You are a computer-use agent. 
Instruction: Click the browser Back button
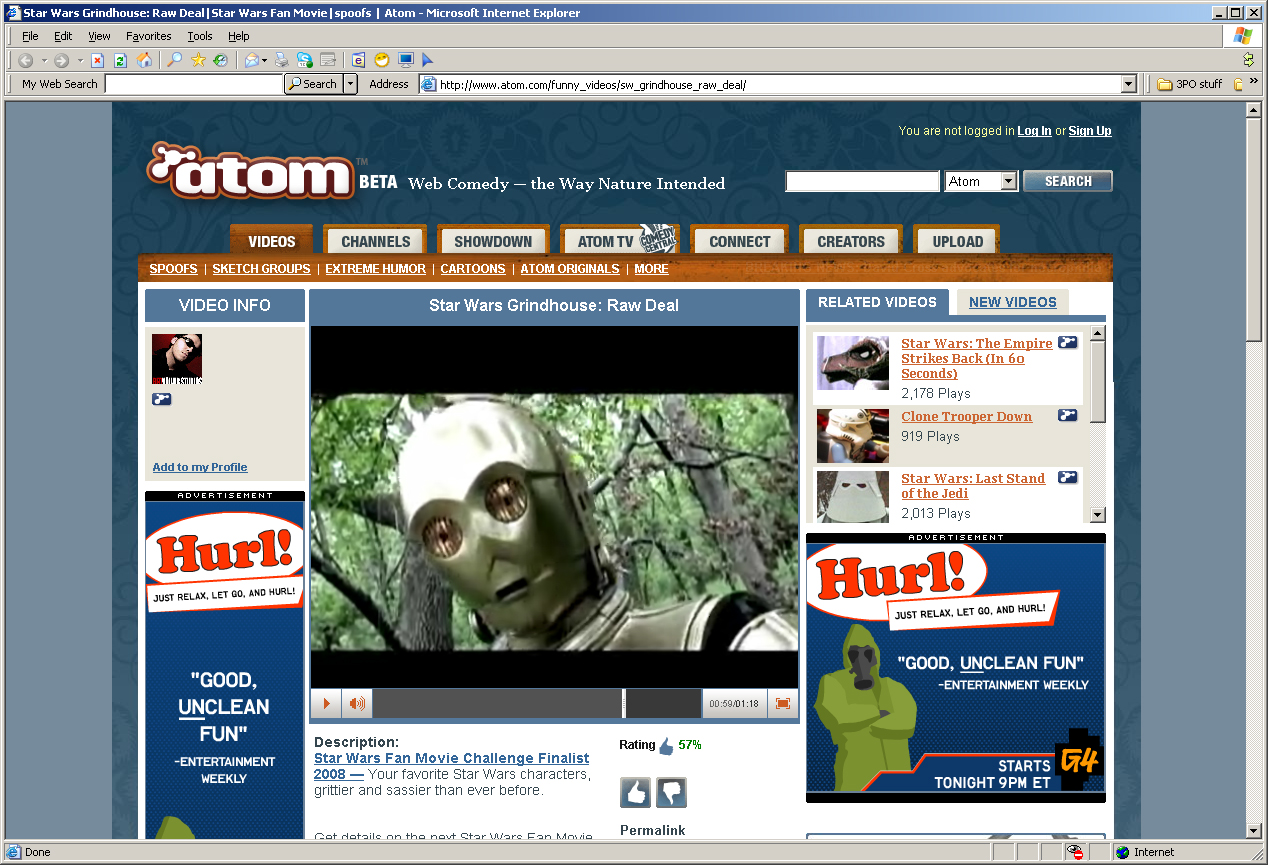(x=26, y=60)
